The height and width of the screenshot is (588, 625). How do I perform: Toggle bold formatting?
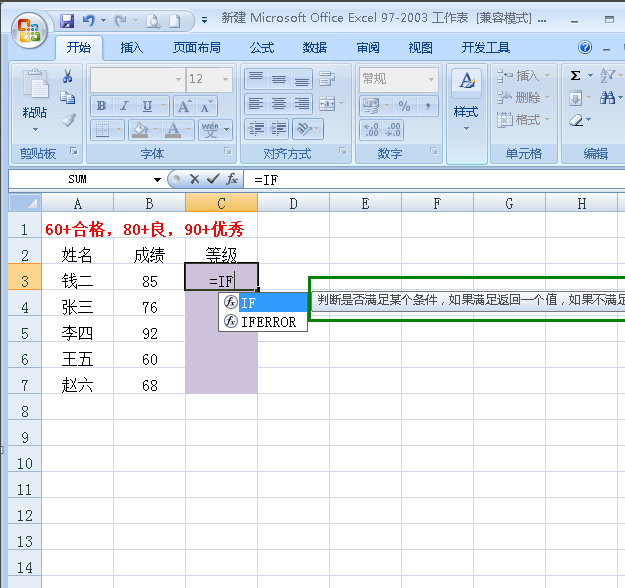102,106
